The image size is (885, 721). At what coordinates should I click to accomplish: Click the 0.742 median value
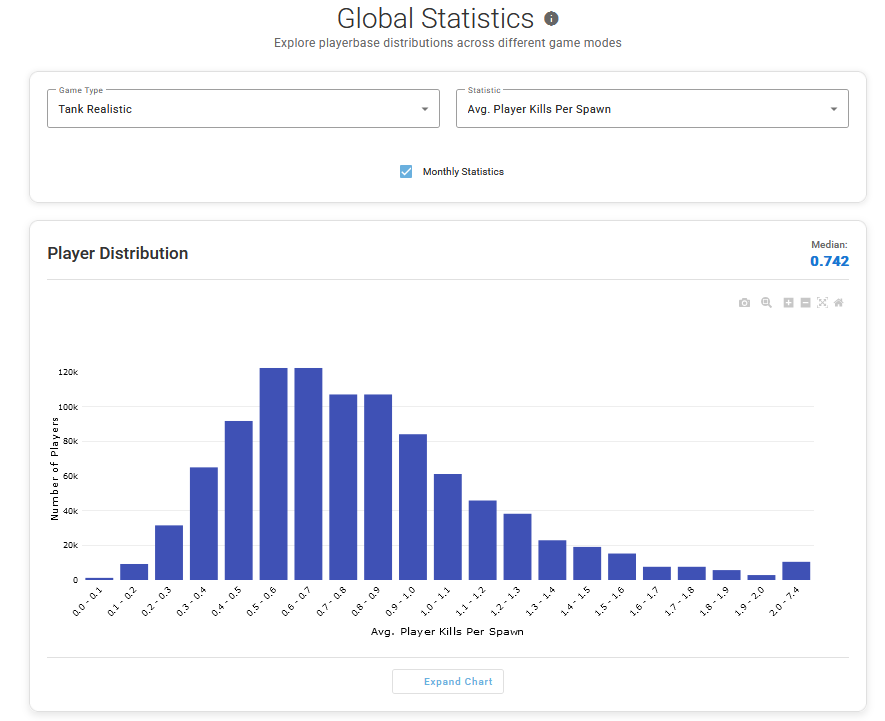829,261
